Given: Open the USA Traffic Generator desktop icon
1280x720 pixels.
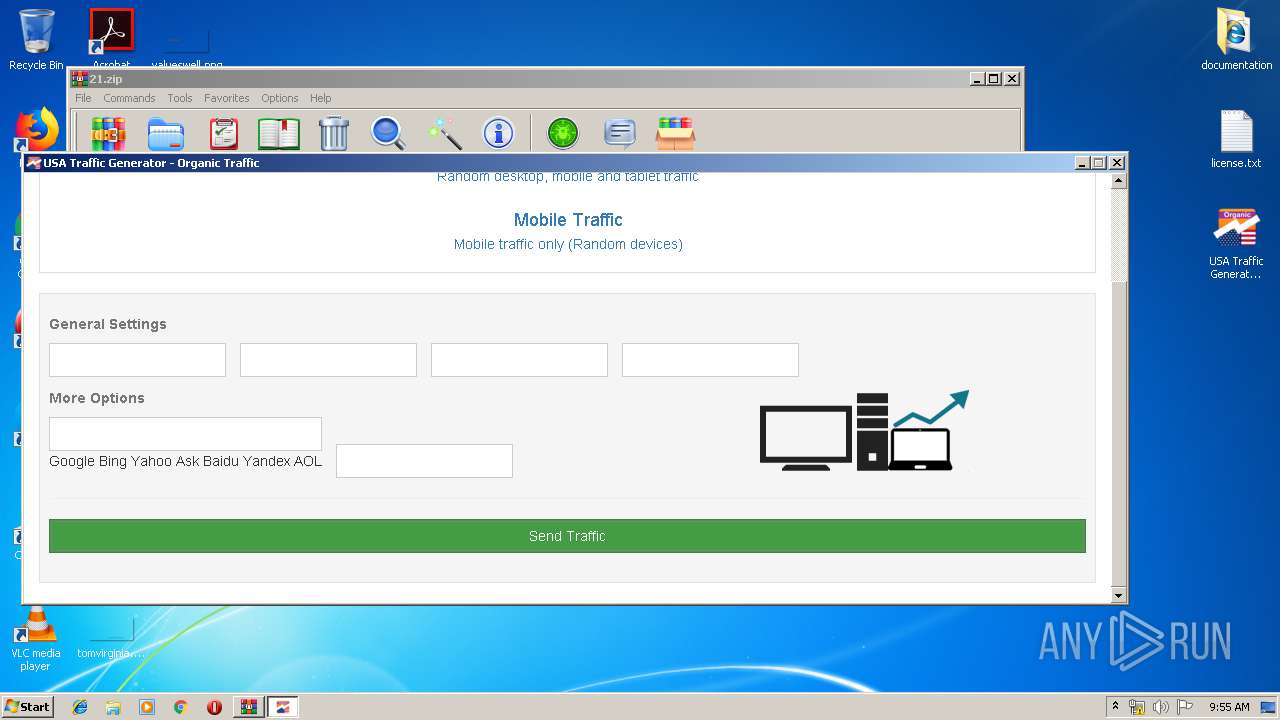Looking at the screenshot, I should coord(1236,243).
